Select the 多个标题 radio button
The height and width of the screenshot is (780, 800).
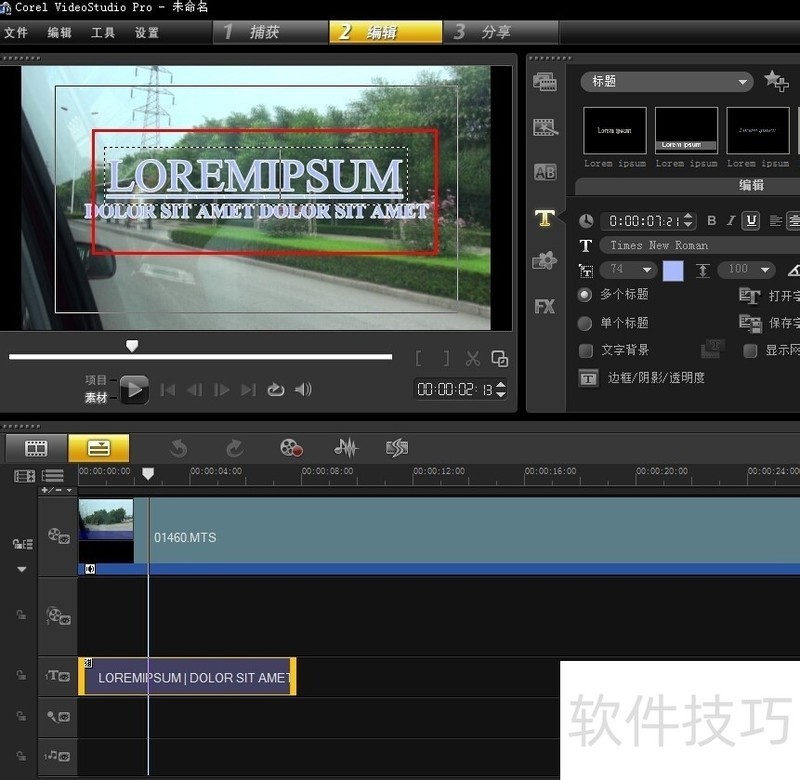[x=585, y=295]
